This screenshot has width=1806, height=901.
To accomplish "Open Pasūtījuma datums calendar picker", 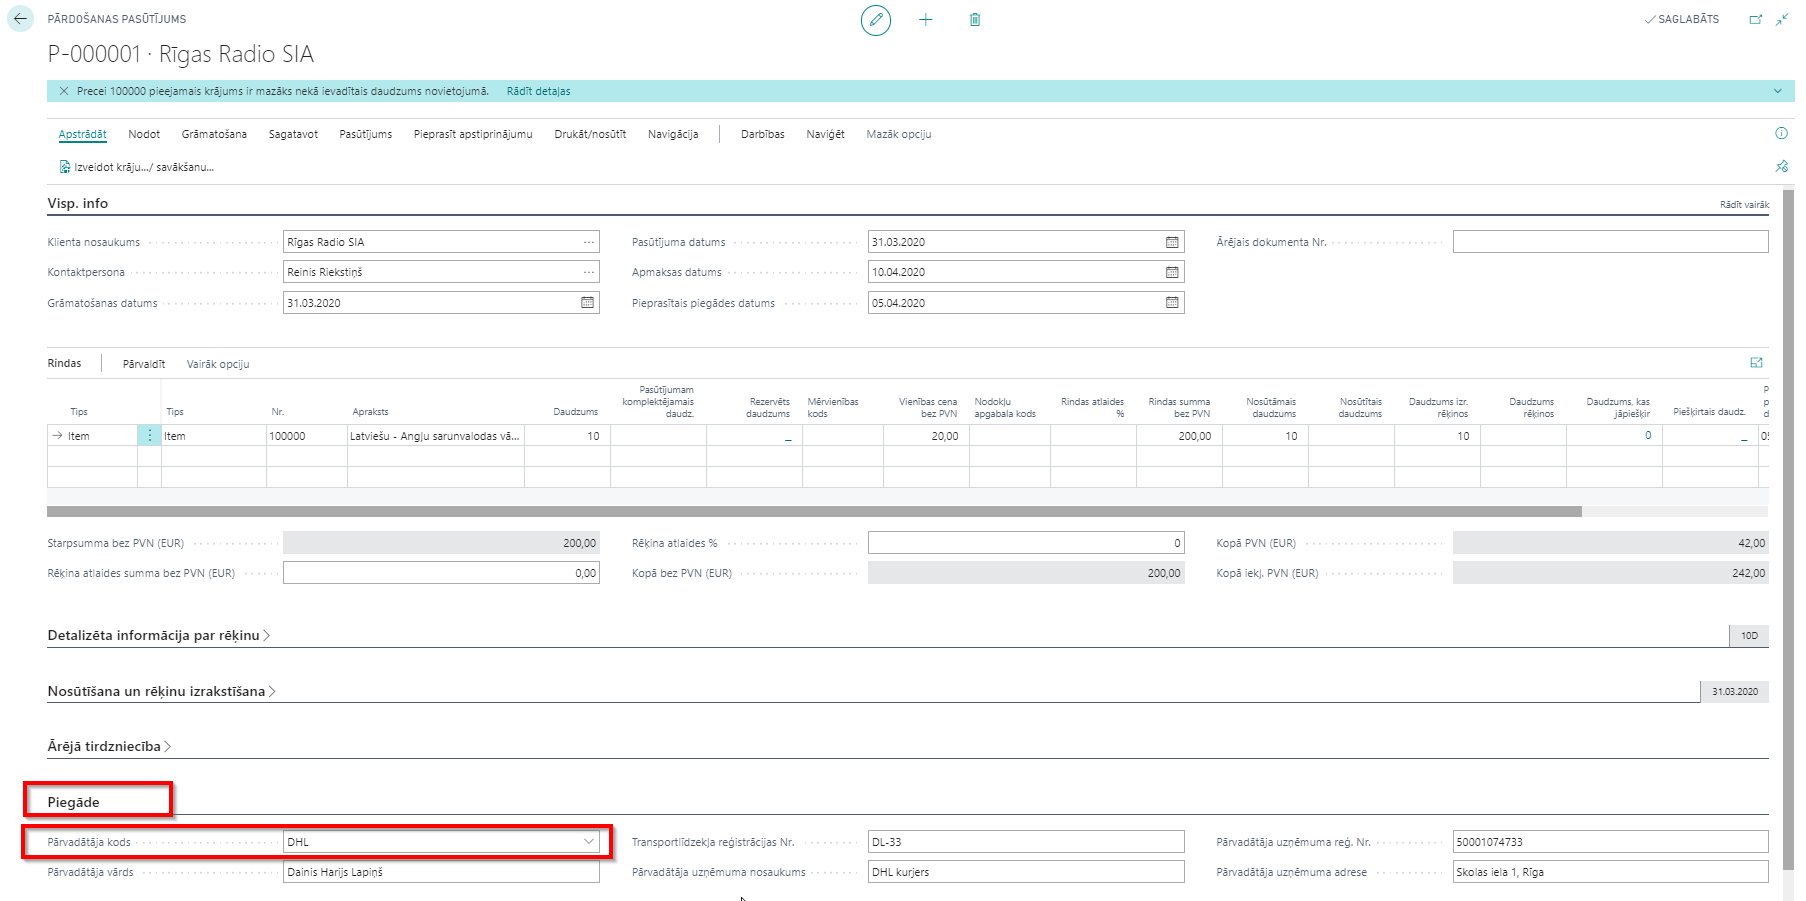I will click(x=1172, y=242).
